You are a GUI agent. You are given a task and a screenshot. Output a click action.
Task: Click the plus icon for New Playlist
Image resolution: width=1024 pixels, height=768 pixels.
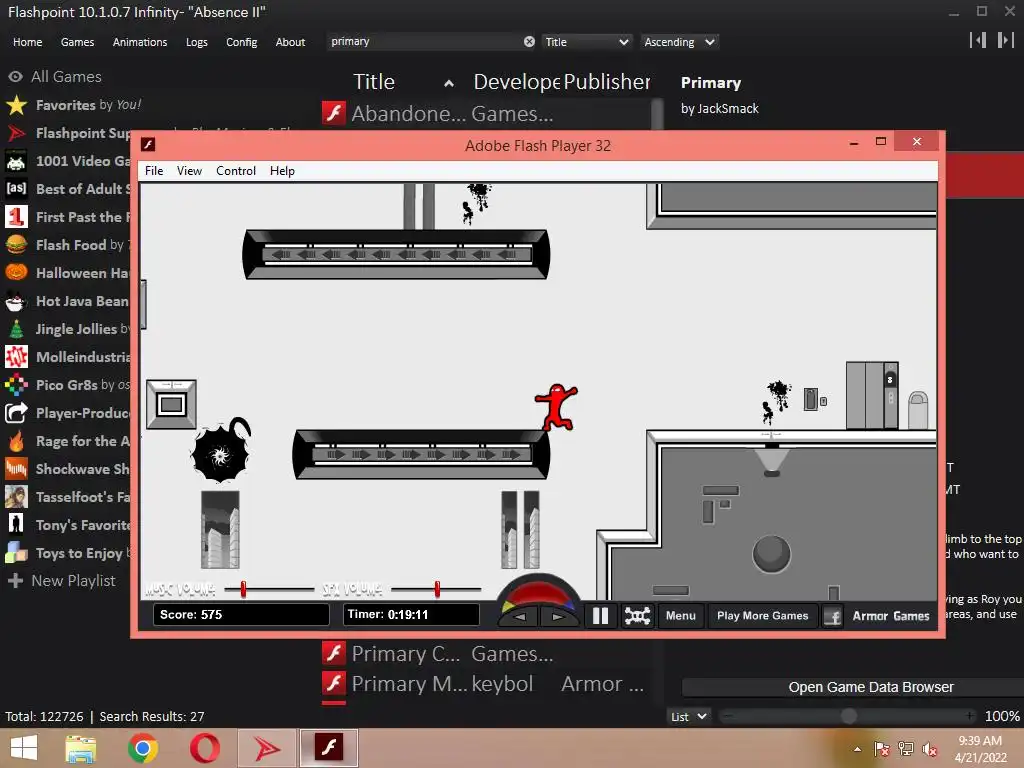click(16, 581)
